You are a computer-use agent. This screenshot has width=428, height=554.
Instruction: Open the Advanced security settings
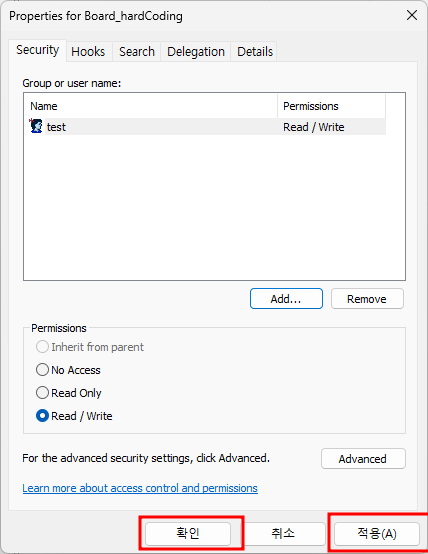click(363, 459)
